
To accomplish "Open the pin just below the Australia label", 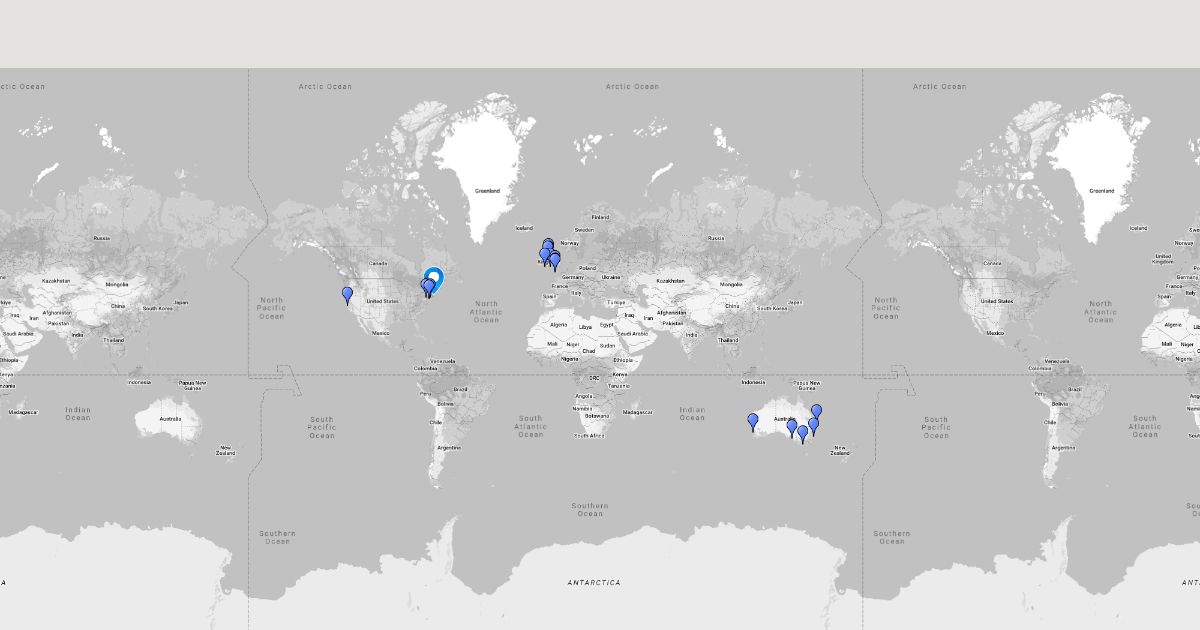I will (x=792, y=427).
